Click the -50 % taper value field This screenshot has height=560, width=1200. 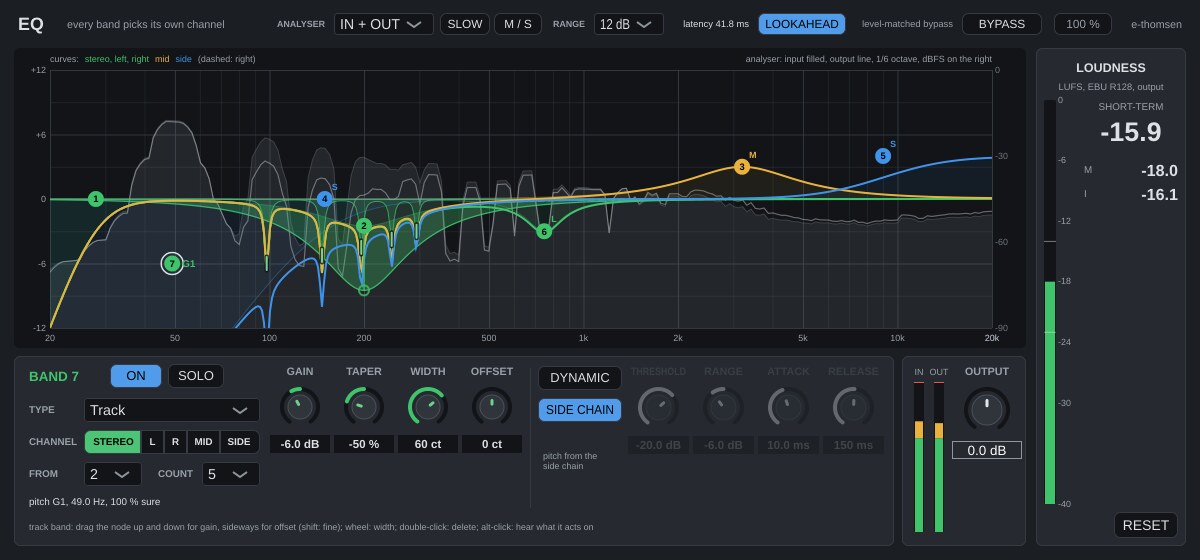(364, 444)
